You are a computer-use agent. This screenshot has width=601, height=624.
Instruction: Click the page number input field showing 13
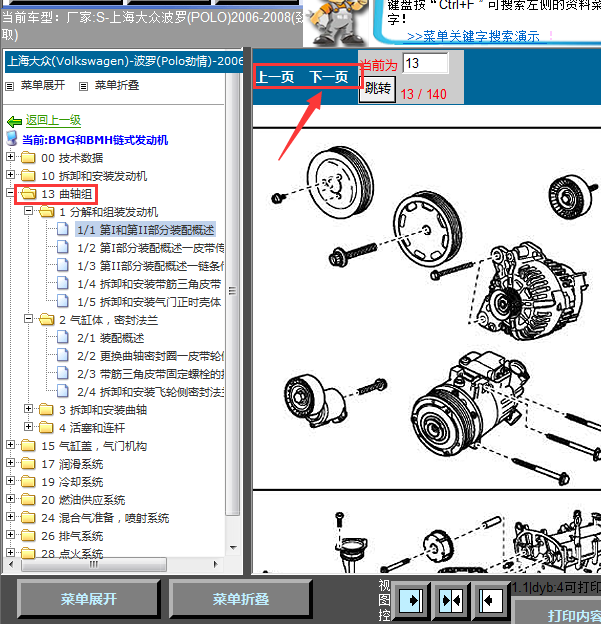click(x=425, y=63)
